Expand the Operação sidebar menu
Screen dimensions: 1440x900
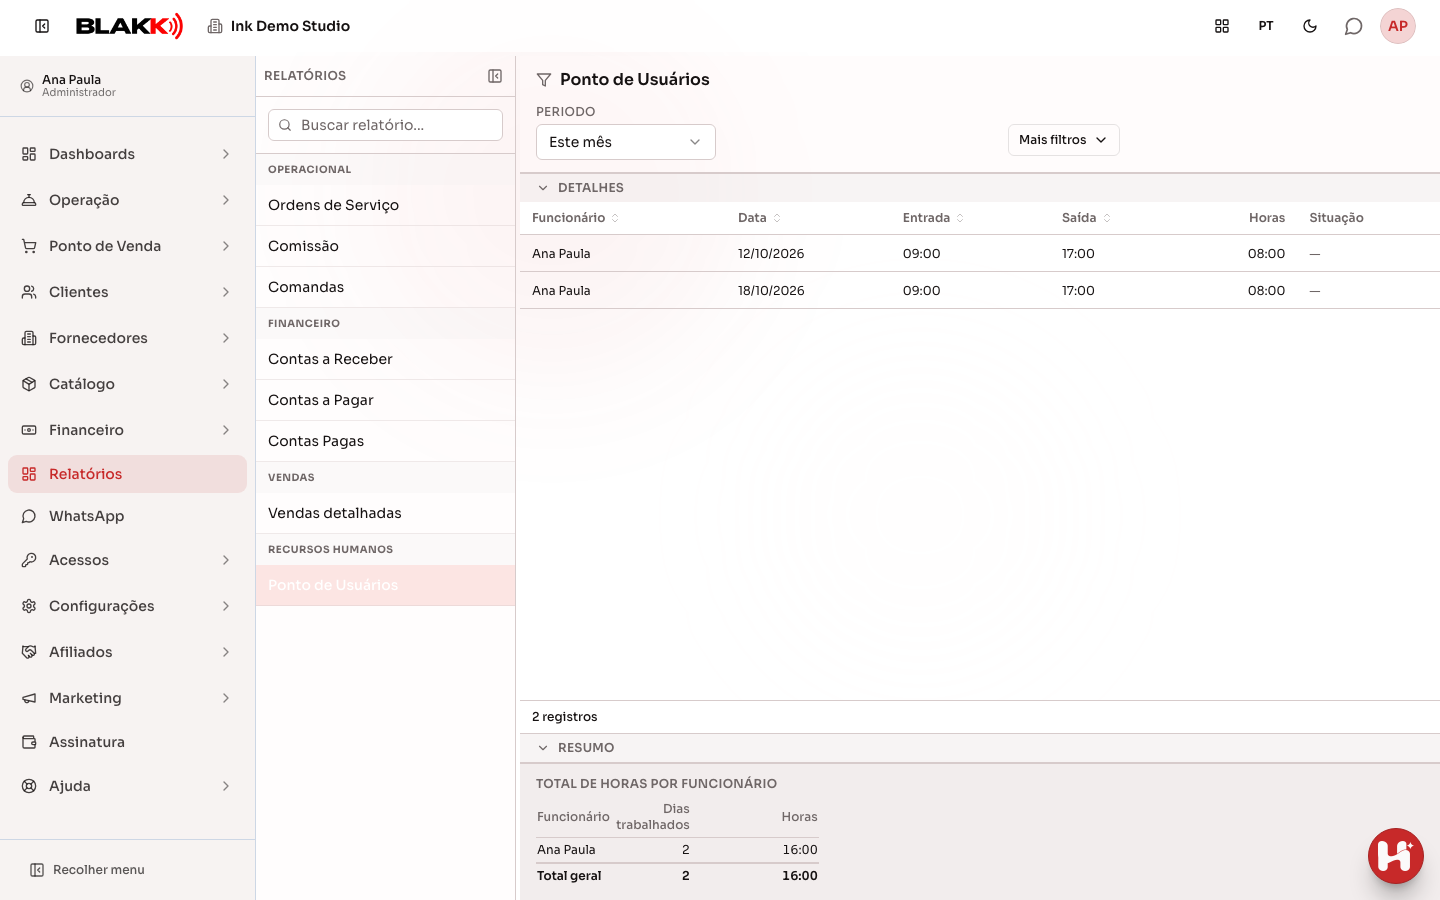pos(127,200)
